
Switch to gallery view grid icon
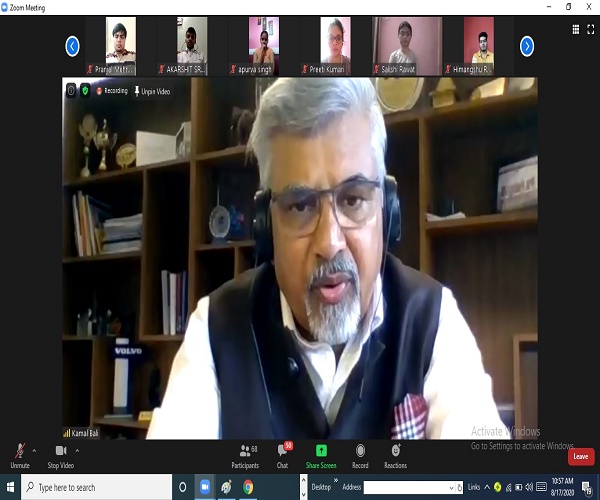576,29
